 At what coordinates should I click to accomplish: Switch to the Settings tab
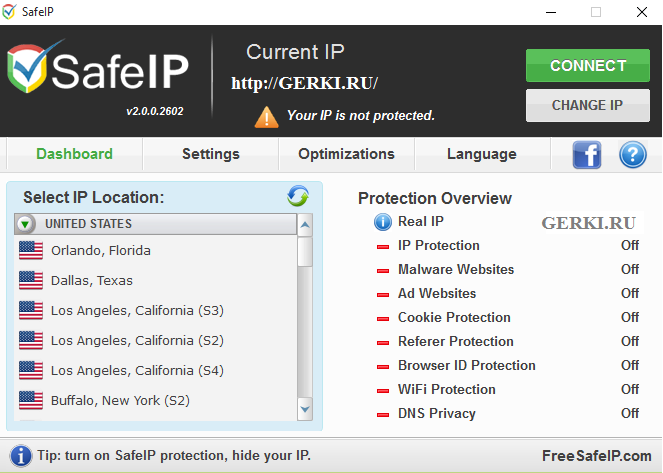pos(210,154)
